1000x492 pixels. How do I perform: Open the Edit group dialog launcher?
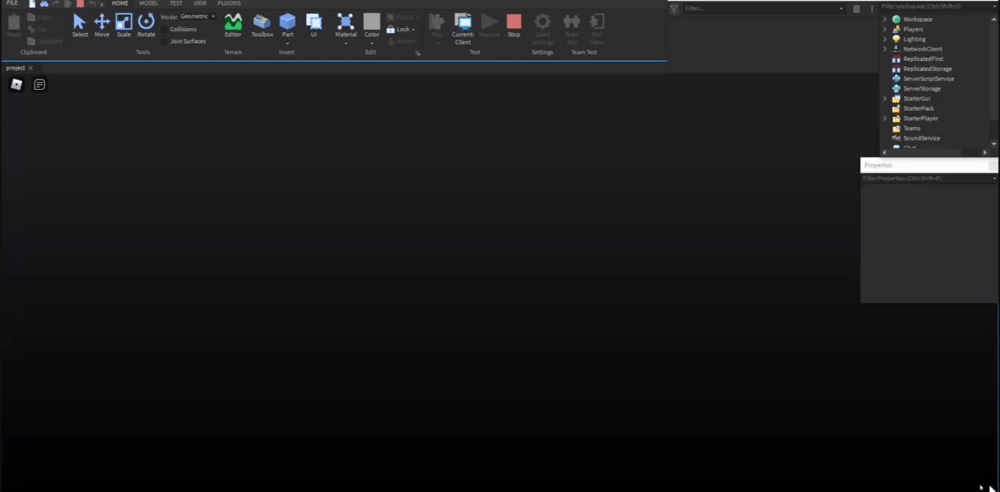[418, 54]
